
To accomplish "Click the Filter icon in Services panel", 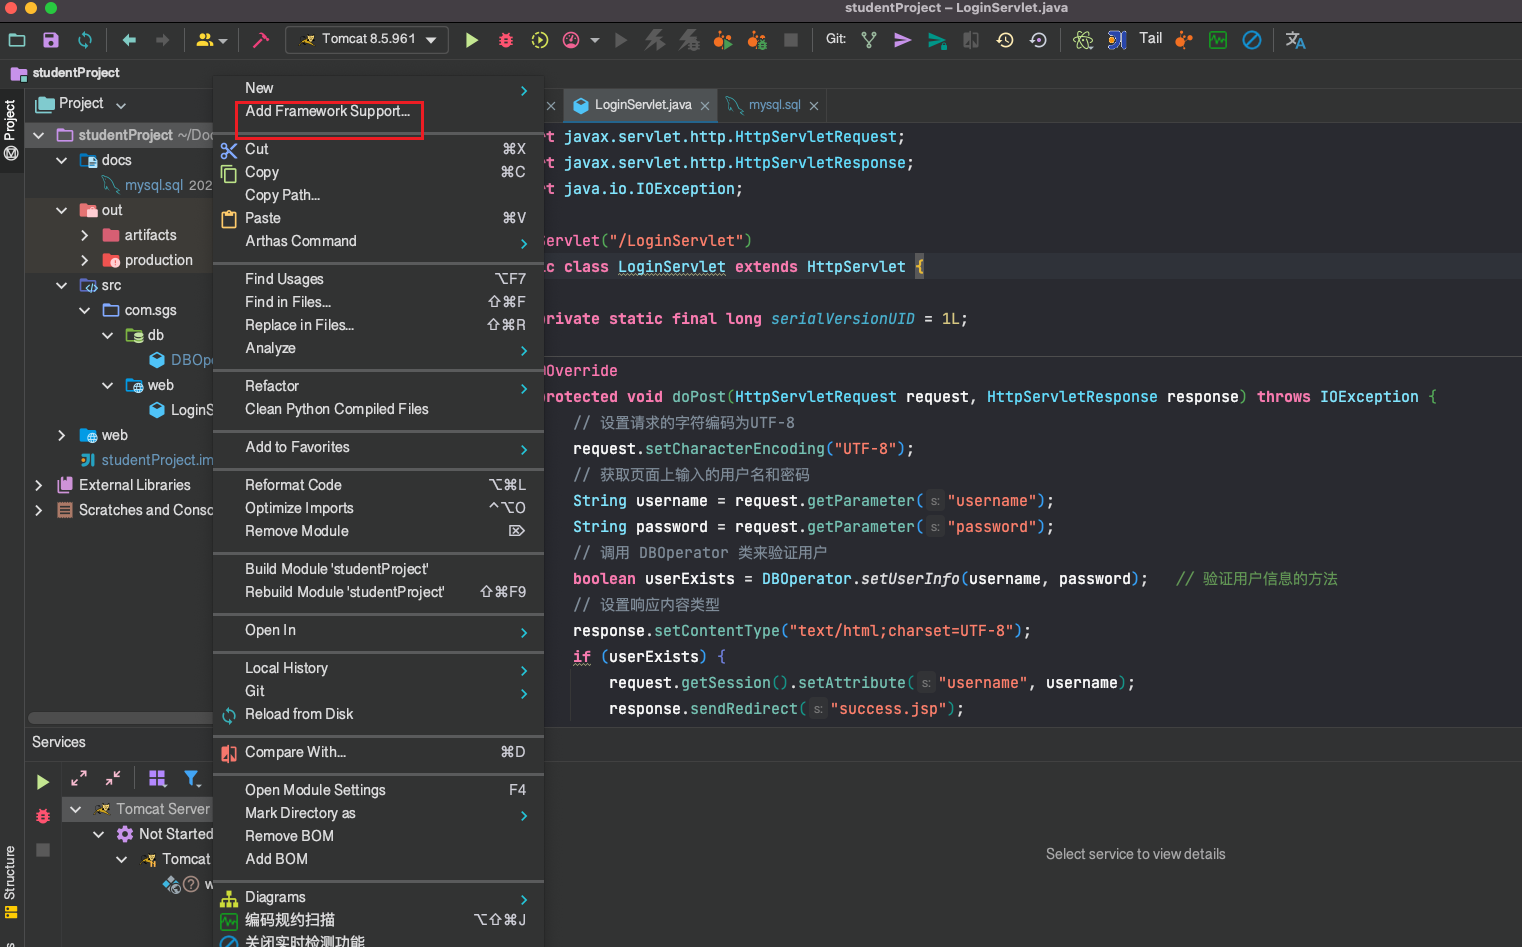I will [192, 778].
